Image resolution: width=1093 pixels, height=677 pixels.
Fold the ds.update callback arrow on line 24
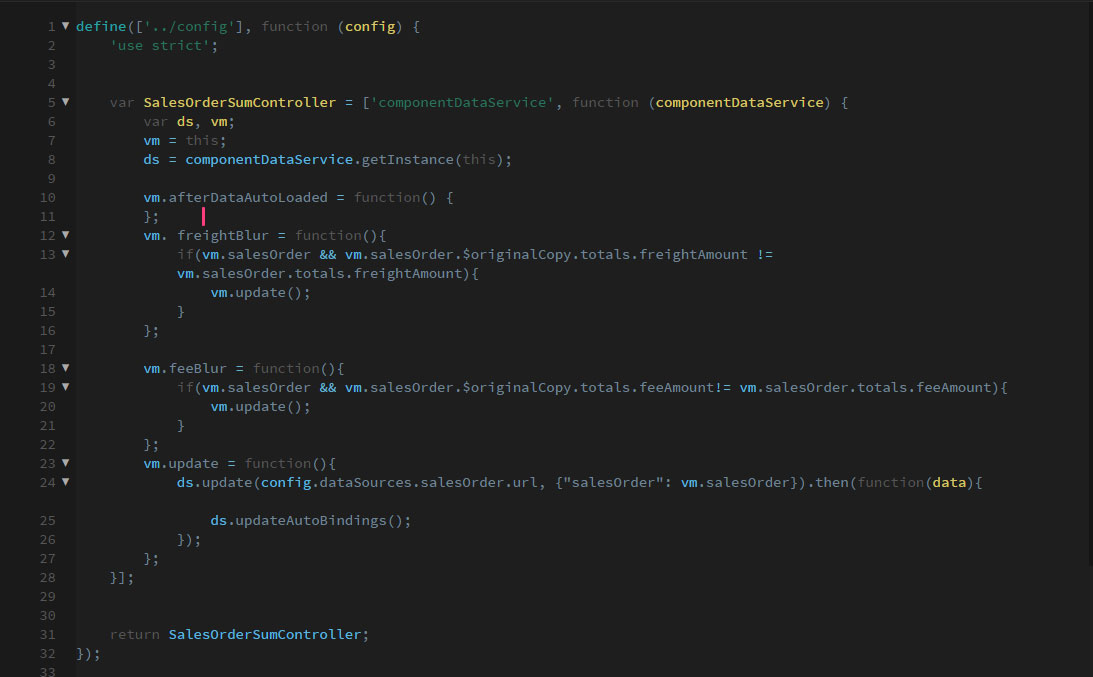[66, 481]
